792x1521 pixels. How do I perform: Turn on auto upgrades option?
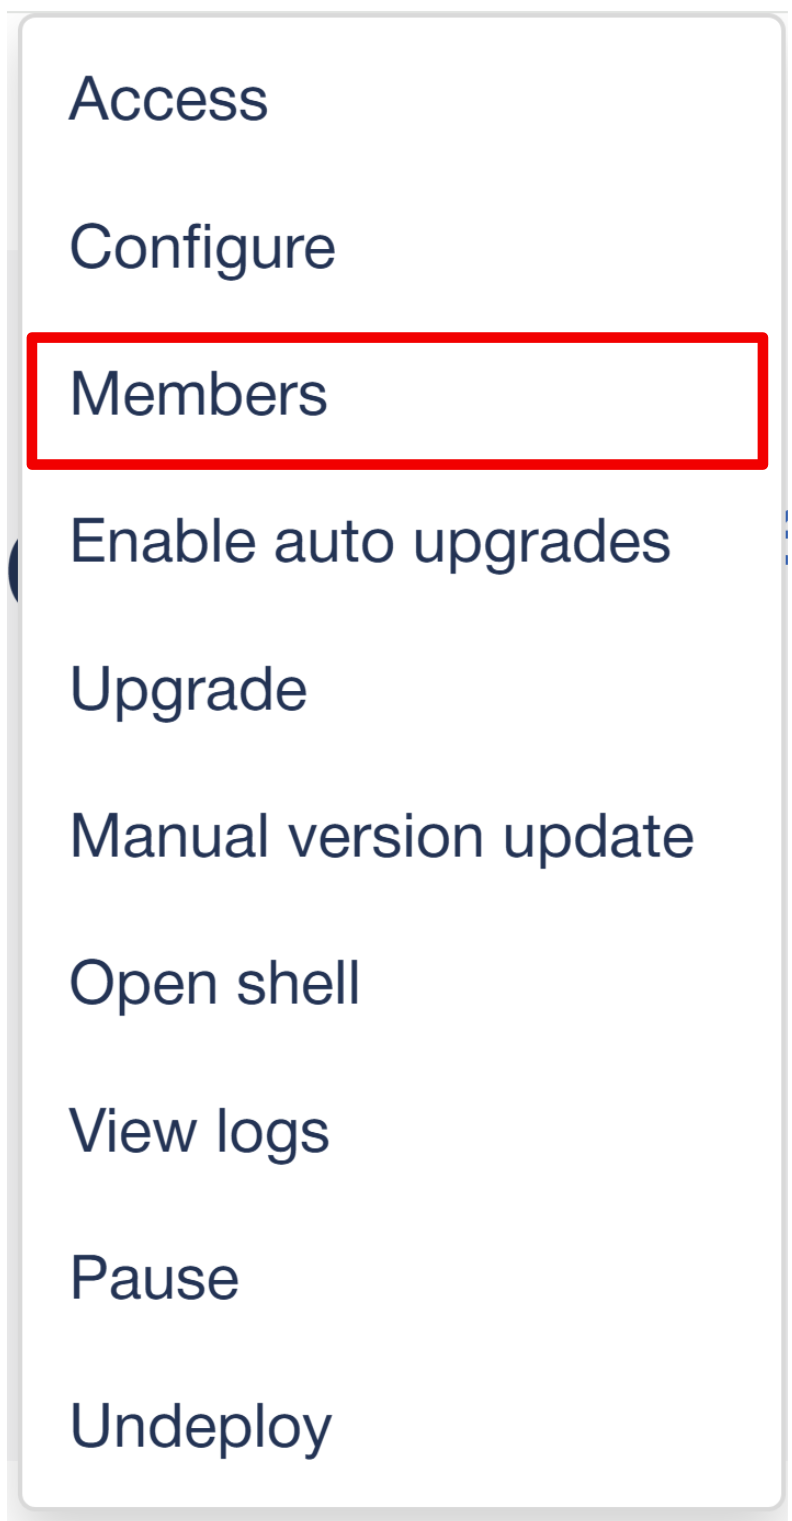pyautogui.click(x=400, y=541)
